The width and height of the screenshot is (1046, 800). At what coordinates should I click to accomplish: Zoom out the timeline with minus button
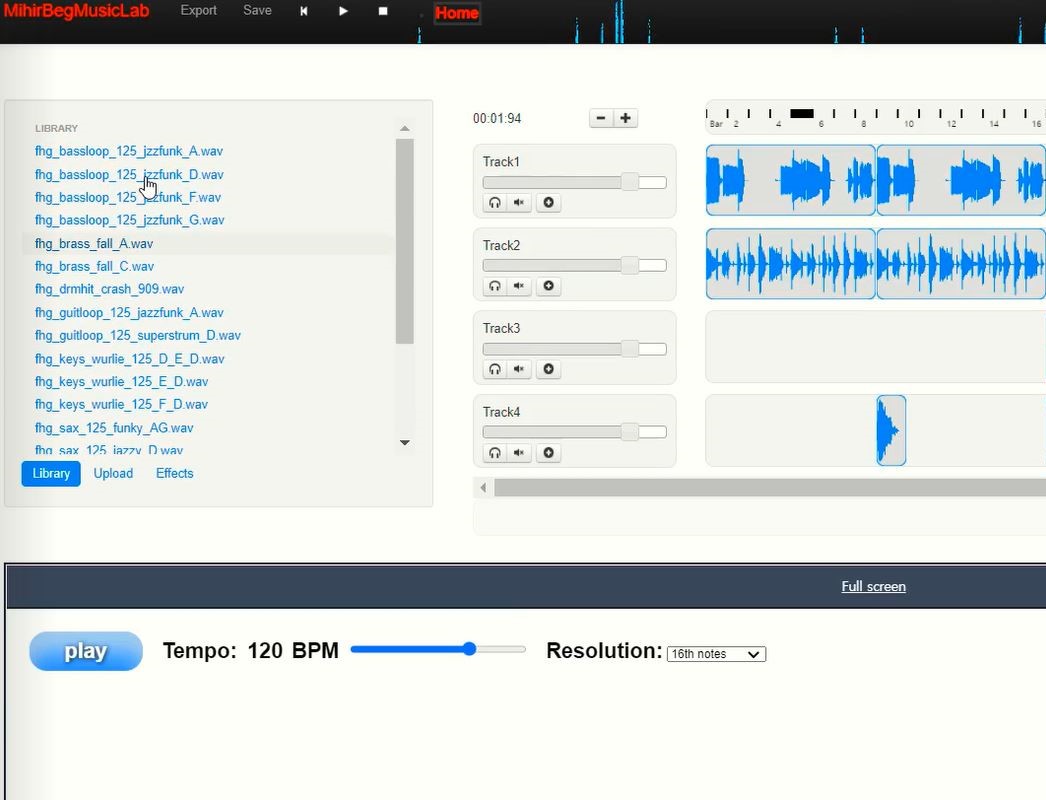tap(600, 118)
